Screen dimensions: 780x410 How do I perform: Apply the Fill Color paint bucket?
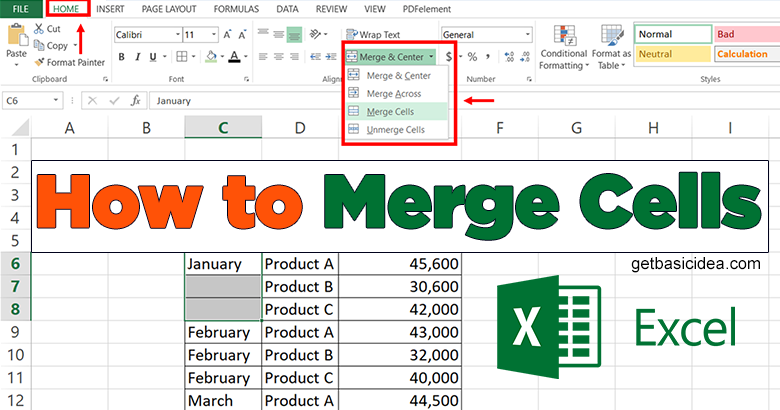(211, 56)
